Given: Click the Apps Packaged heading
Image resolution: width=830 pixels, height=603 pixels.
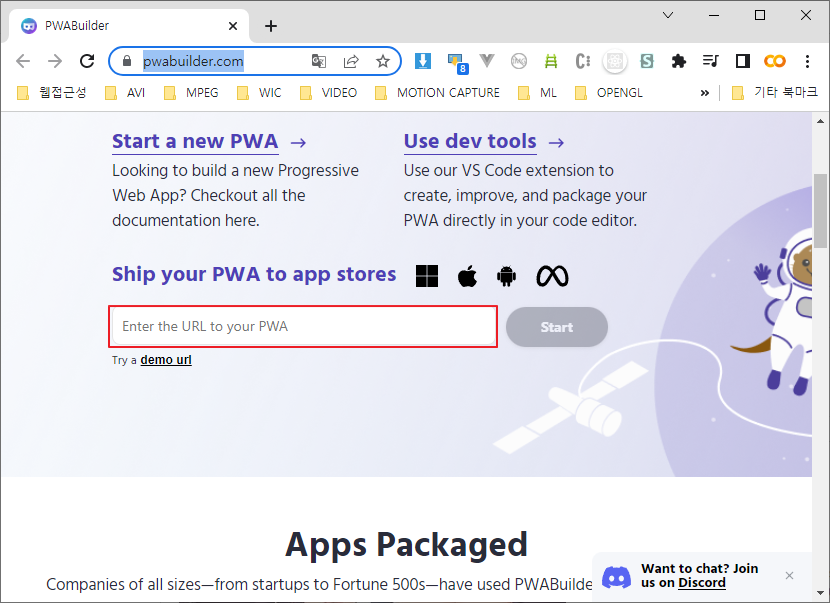Looking at the screenshot, I should 407,544.
